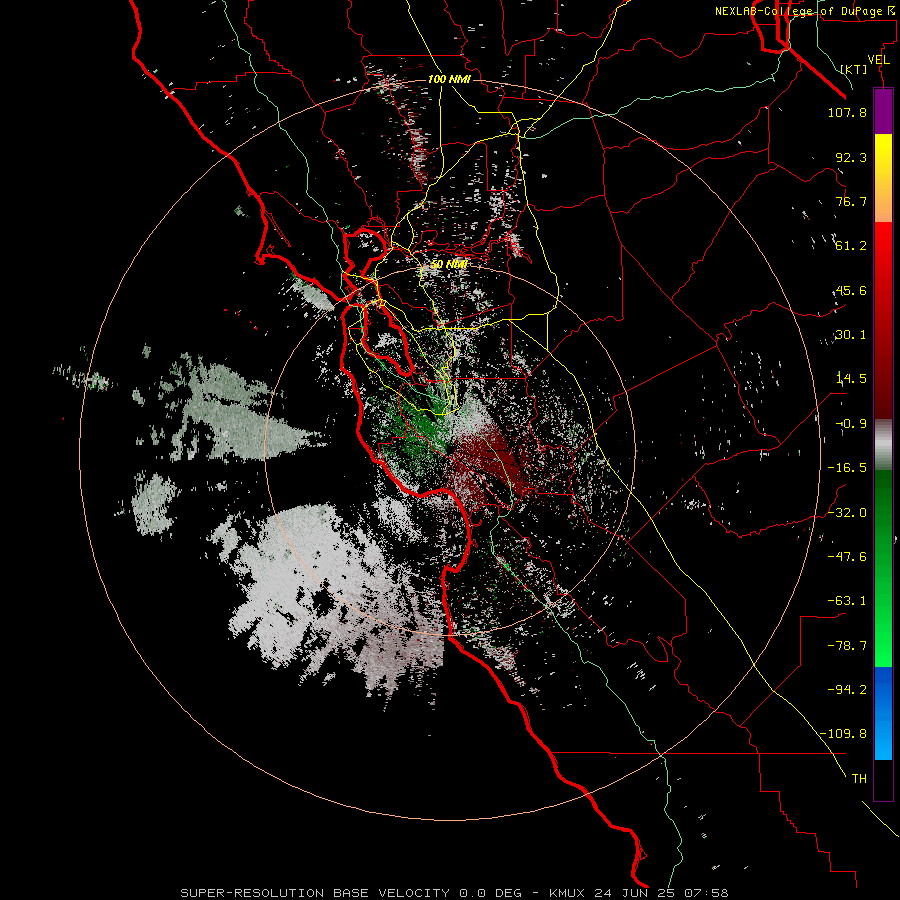900x900 pixels.
Task: Select the 61.2 legend value
Action: click(851, 246)
